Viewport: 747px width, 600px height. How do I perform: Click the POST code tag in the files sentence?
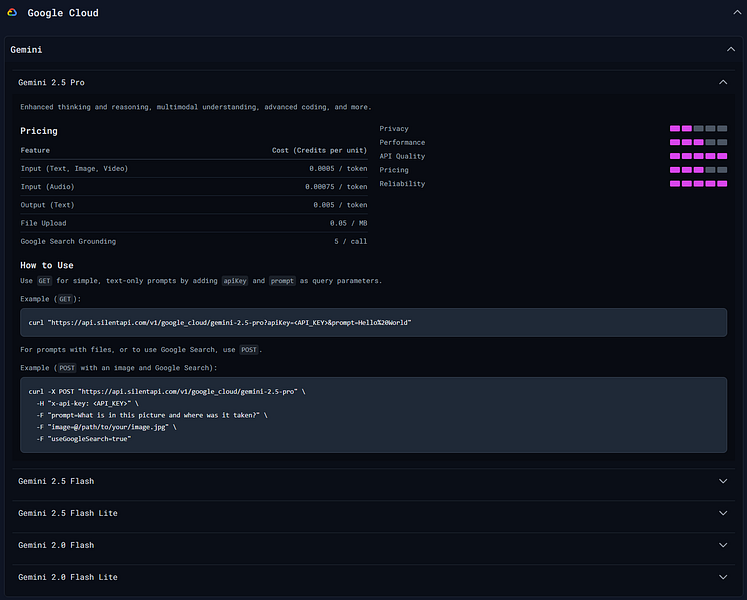249,350
